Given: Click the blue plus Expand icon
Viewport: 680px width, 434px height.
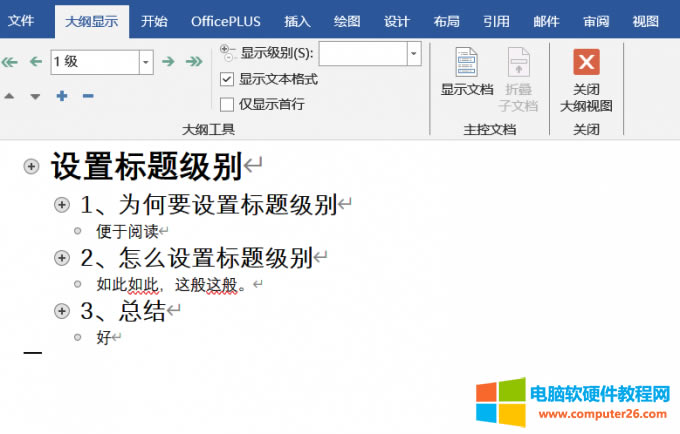Looking at the screenshot, I should coord(62,96).
